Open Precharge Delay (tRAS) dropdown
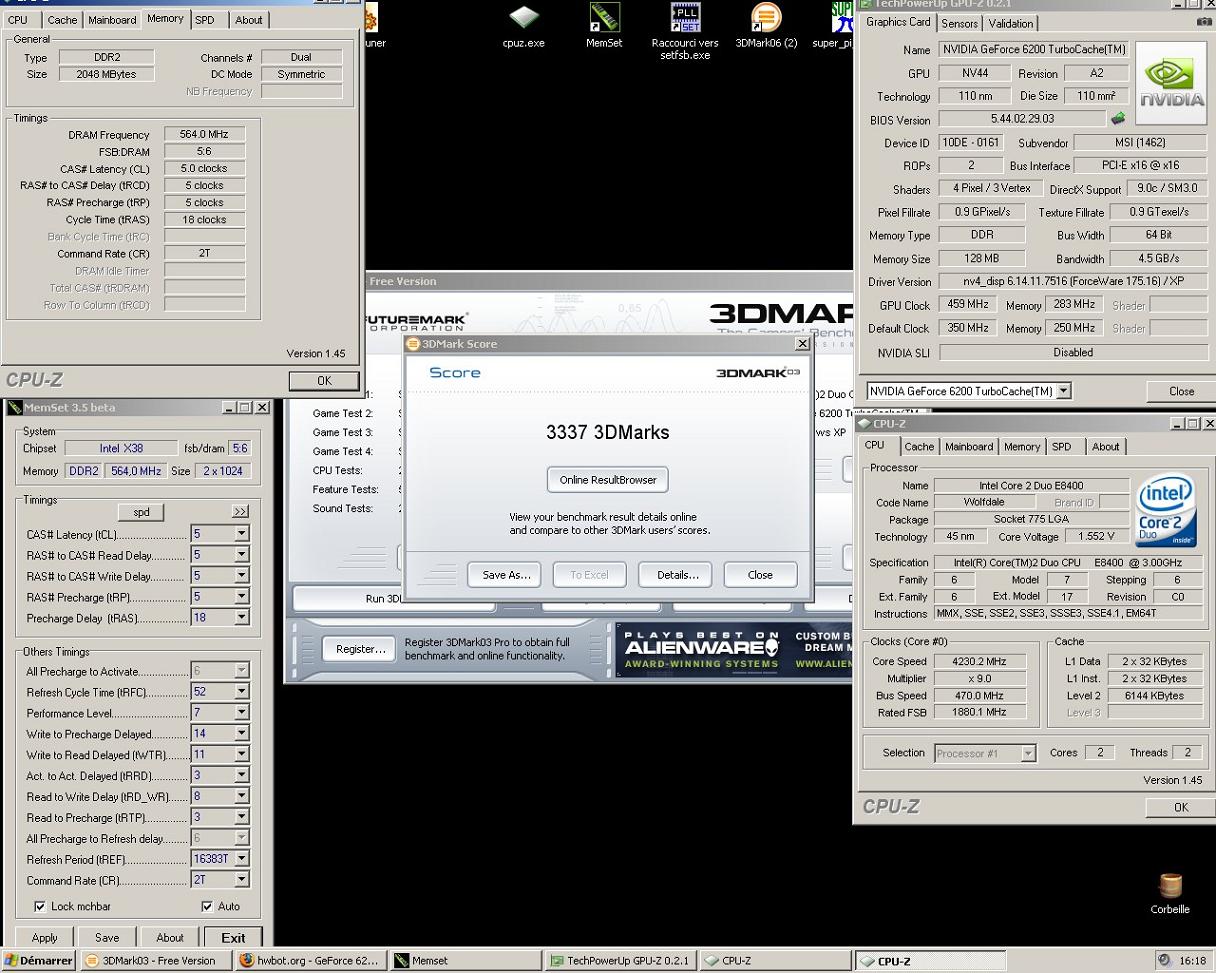1216x973 pixels. [x=241, y=618]
